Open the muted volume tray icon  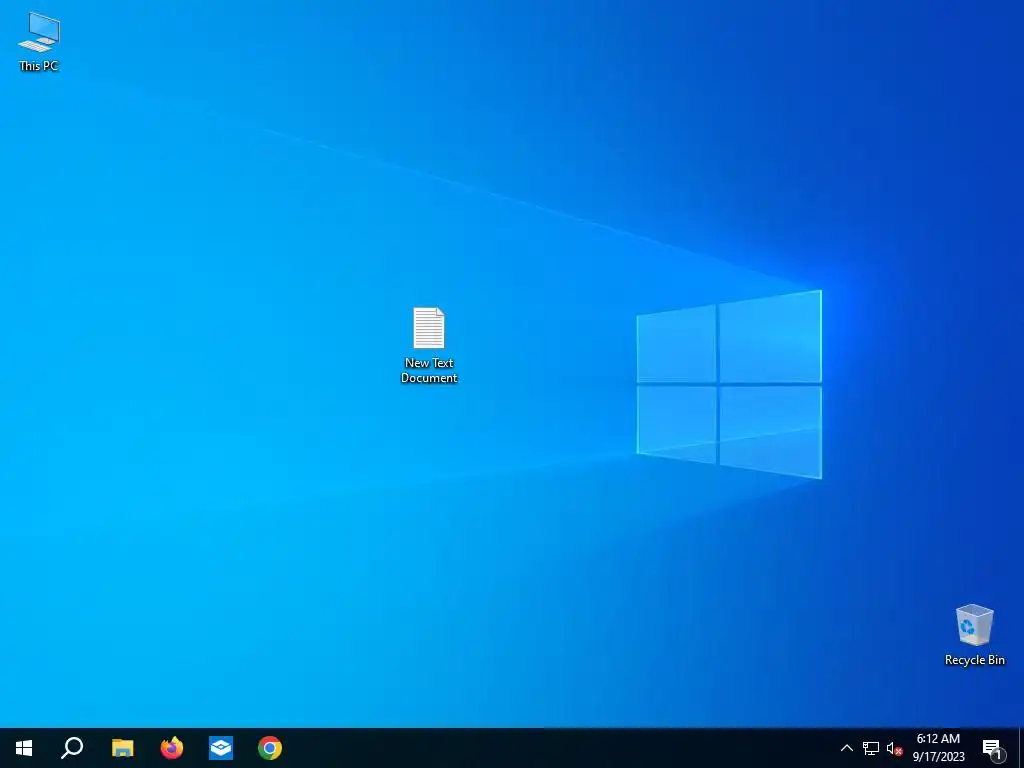pos(894,748)
